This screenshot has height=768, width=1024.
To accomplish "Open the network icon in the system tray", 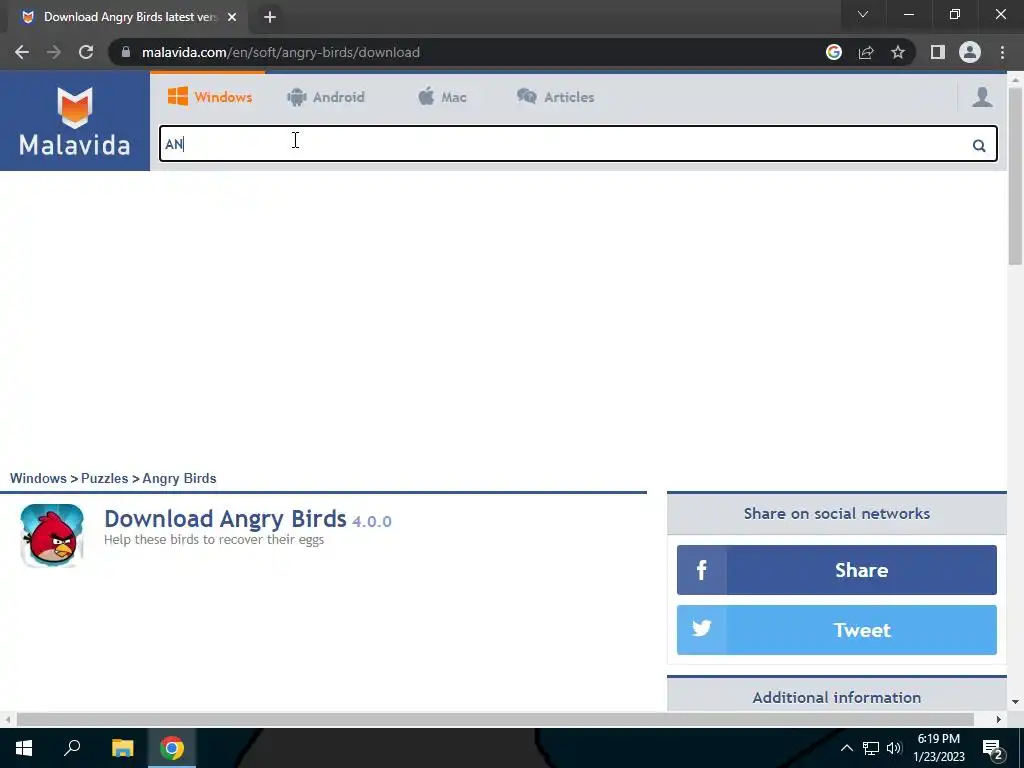I will (871, 748).
